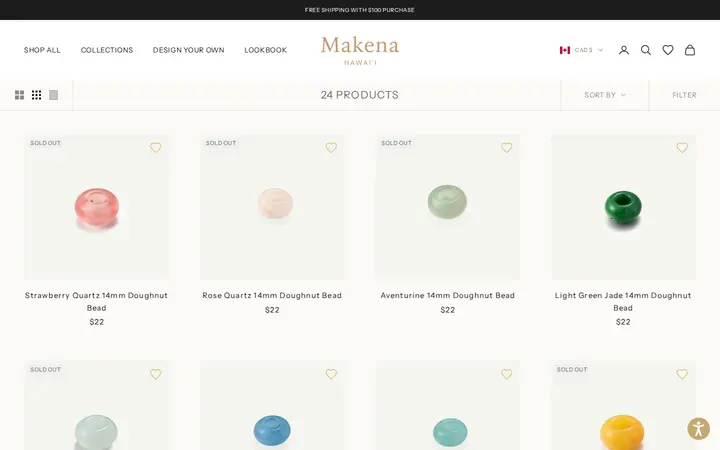Screen dimensions: 720x450
Task: Open Strawberry Quartz 14mm Doughnut Bead link
Action: pyautogui.click(x=96, y=301)
